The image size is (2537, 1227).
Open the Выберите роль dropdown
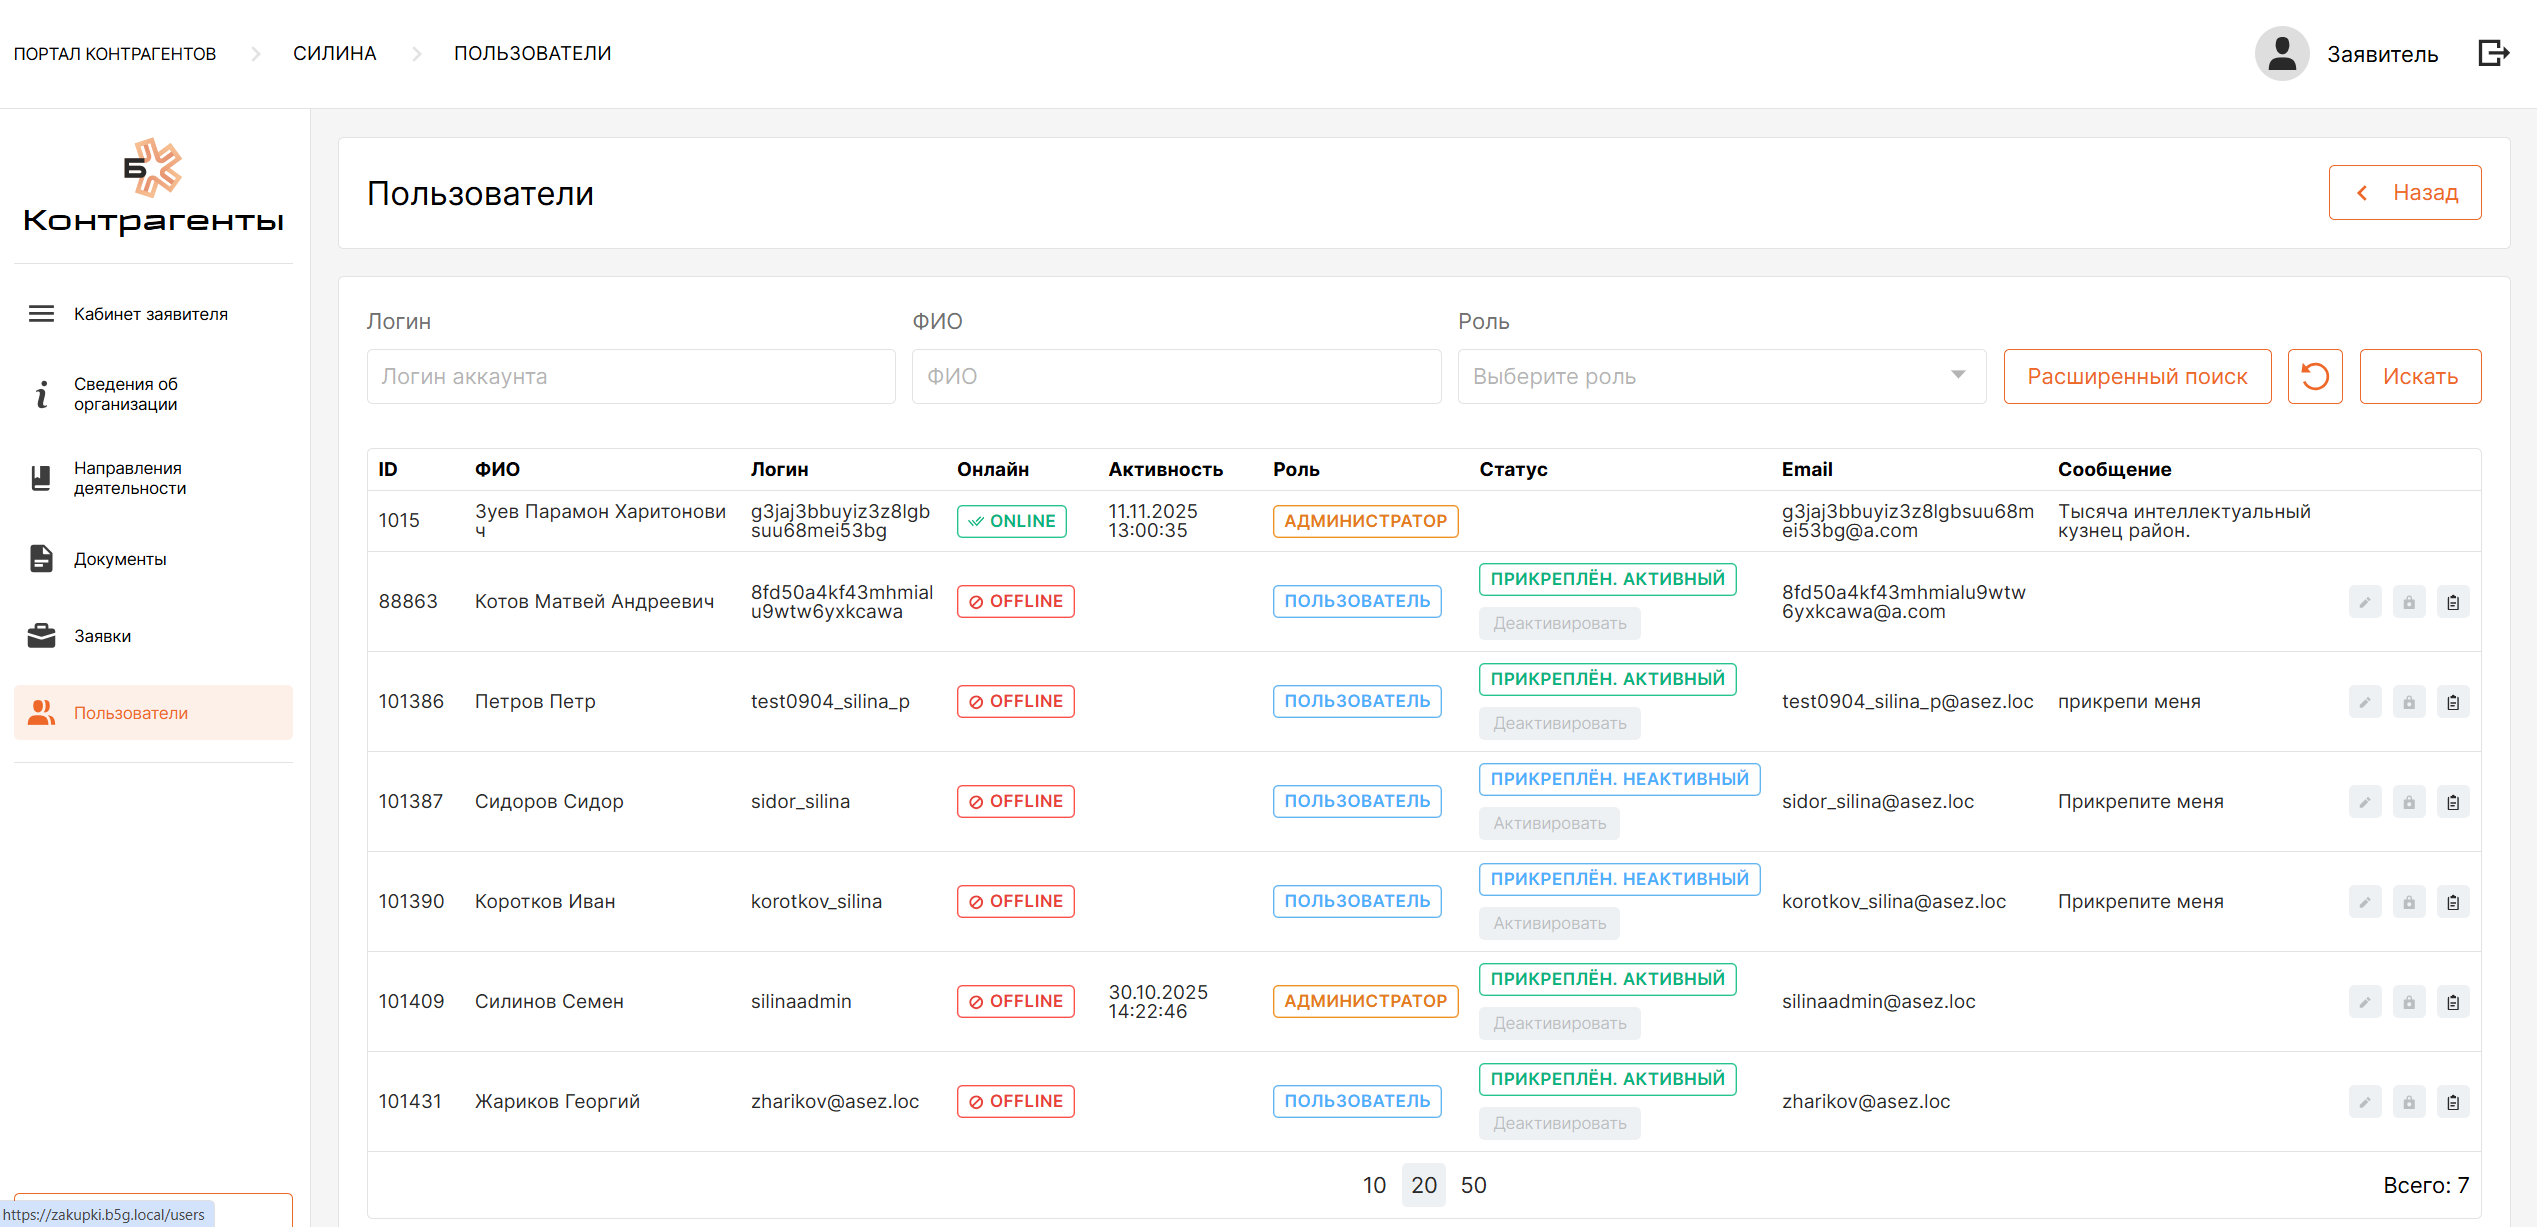point(1720,377)
